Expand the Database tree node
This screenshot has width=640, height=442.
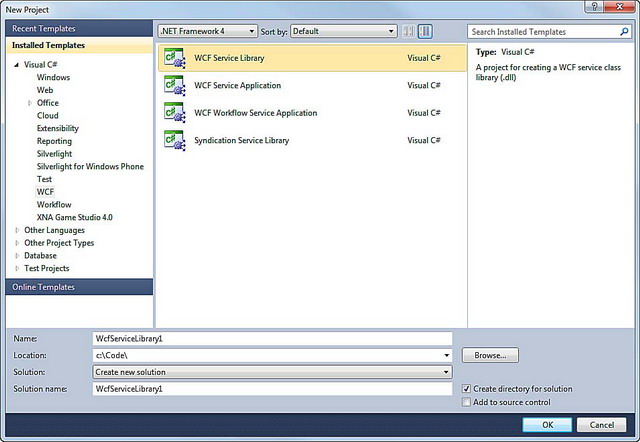coord(17,255)
